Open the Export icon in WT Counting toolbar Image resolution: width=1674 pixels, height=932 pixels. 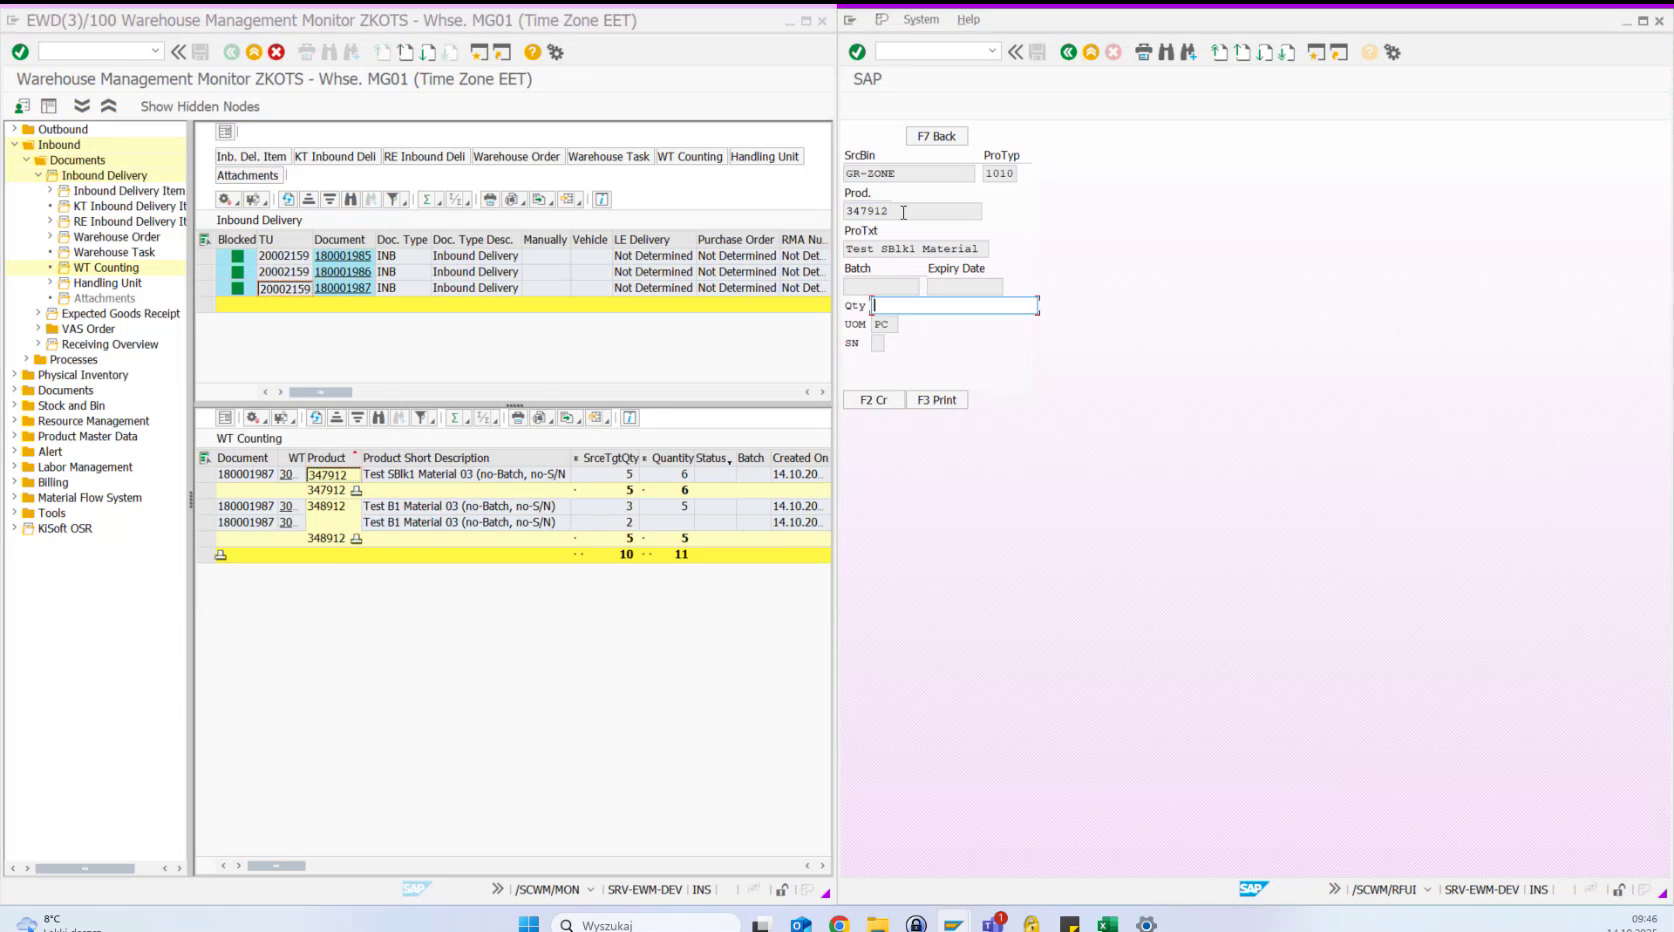tap(567, 418)
